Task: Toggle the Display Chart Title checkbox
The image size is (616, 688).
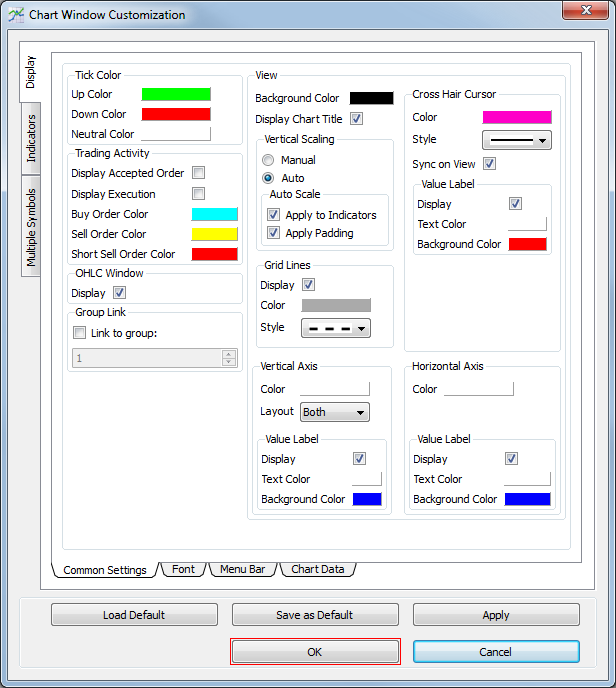Action: [357, 119]
